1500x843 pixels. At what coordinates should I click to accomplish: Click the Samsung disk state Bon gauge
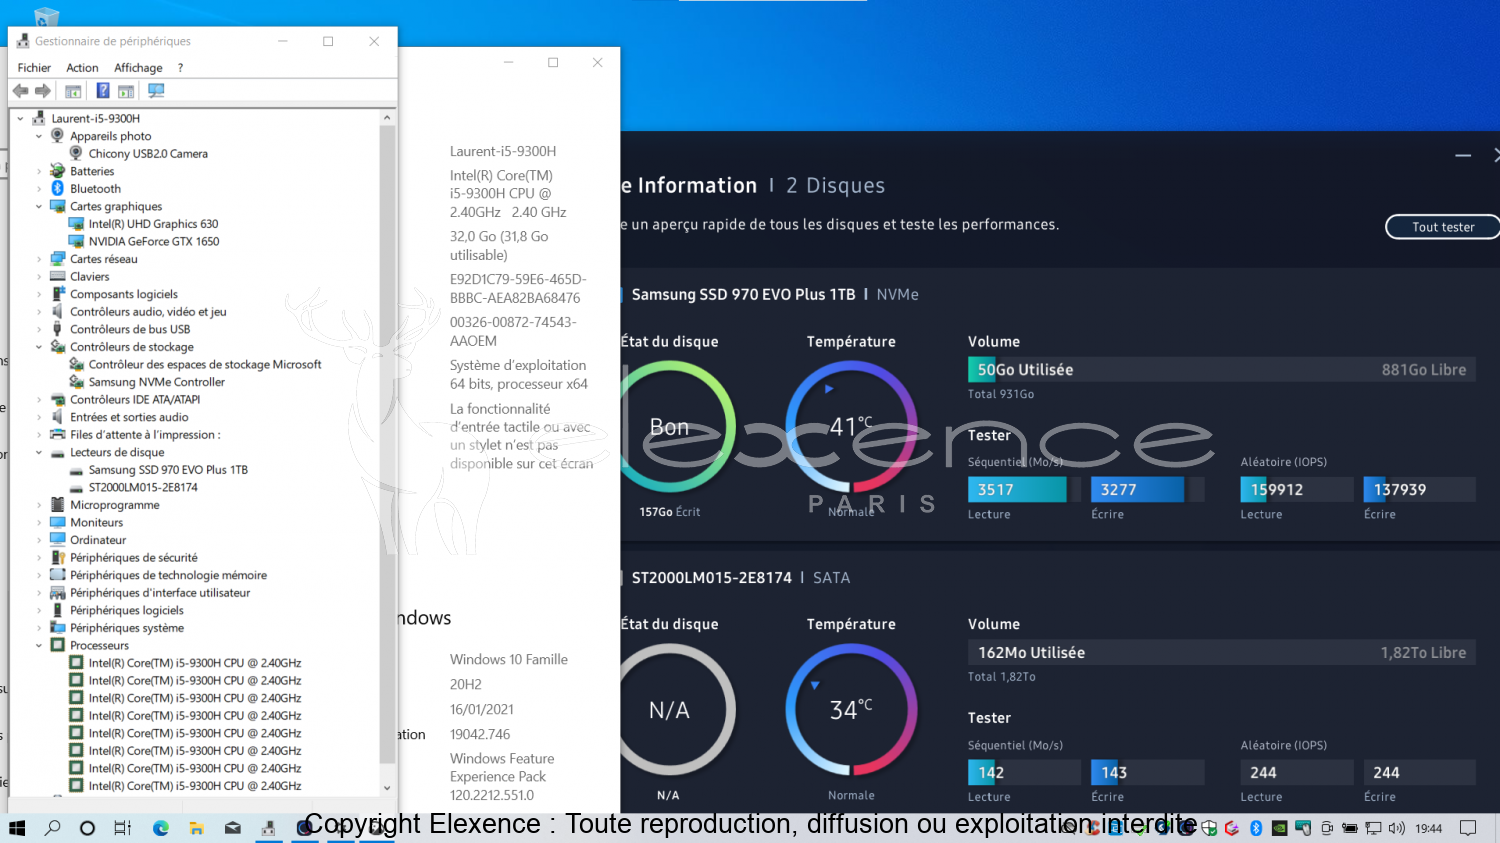pos(672,427)
